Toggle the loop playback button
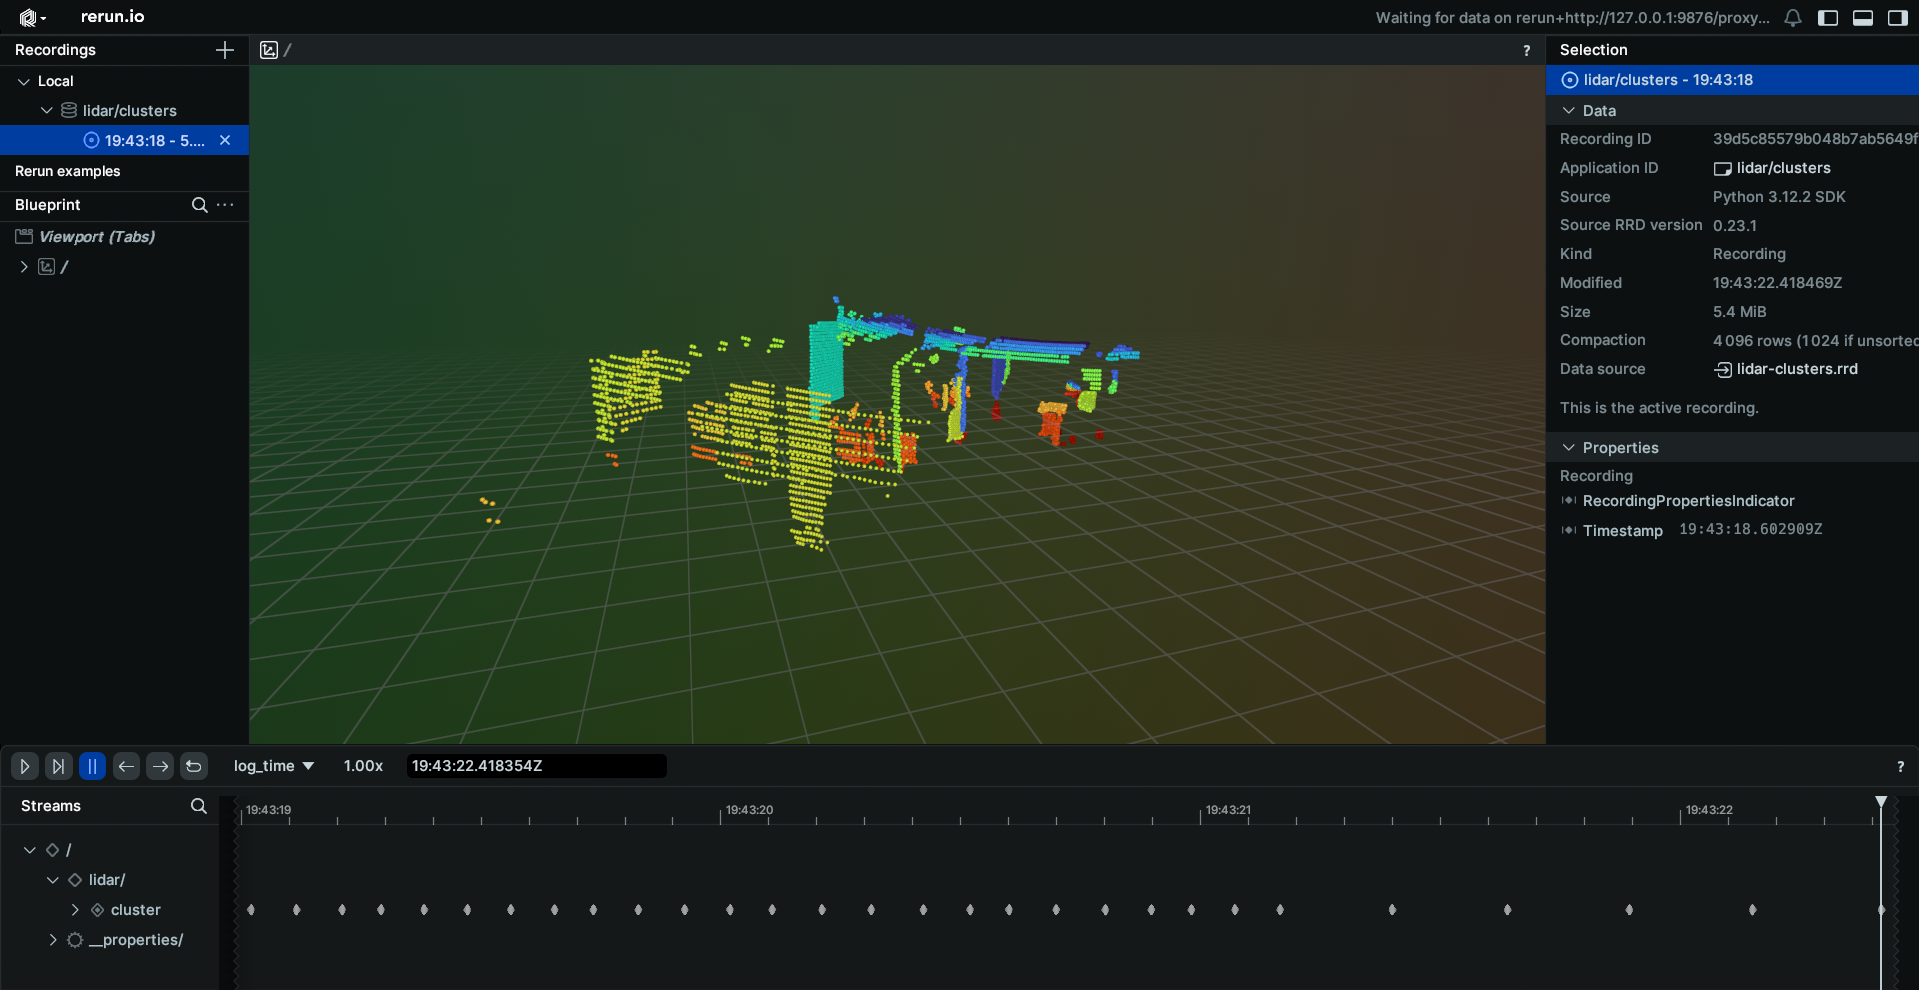This screenshot has width=1919, height=990. click(x=194, y=766)
